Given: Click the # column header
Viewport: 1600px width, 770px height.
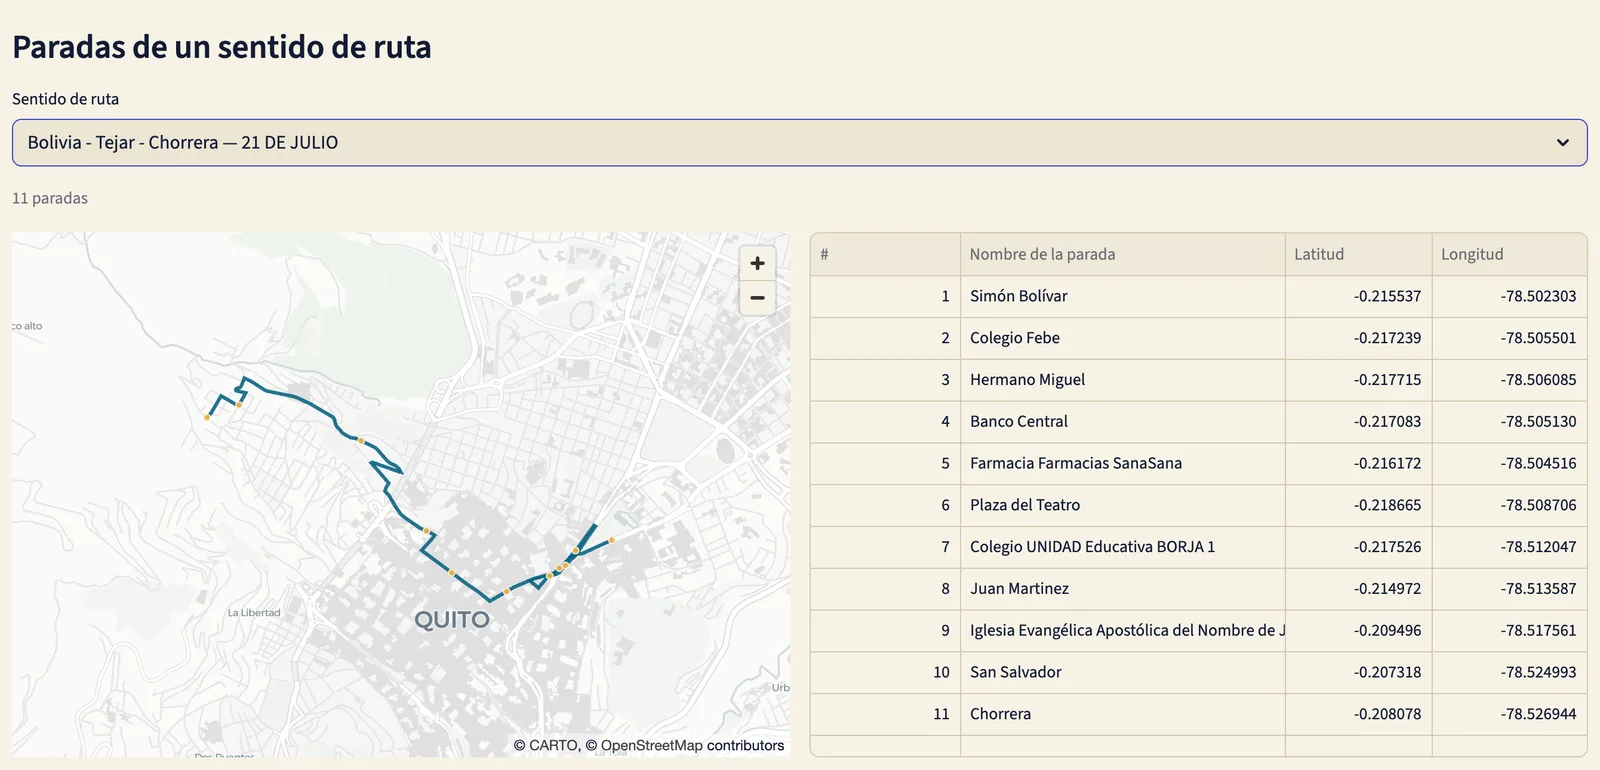Looking at the screenshot, I should [885, 254].
